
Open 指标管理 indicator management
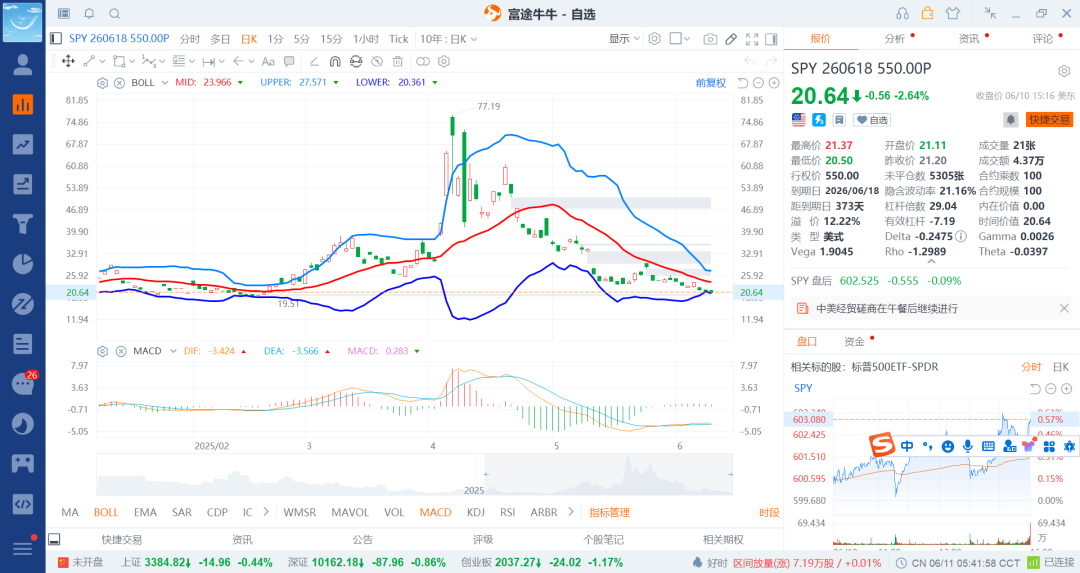[x=610, y=512]
